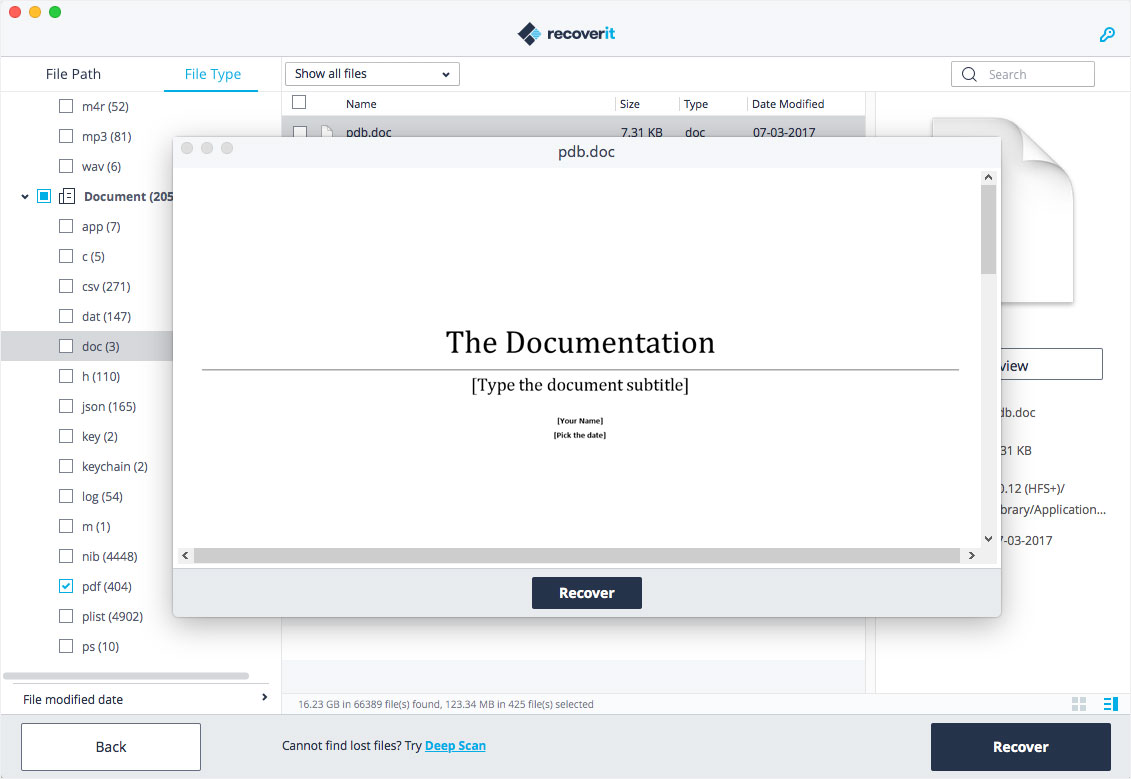
Task: Click the files found status text
Action: (446, 704)
